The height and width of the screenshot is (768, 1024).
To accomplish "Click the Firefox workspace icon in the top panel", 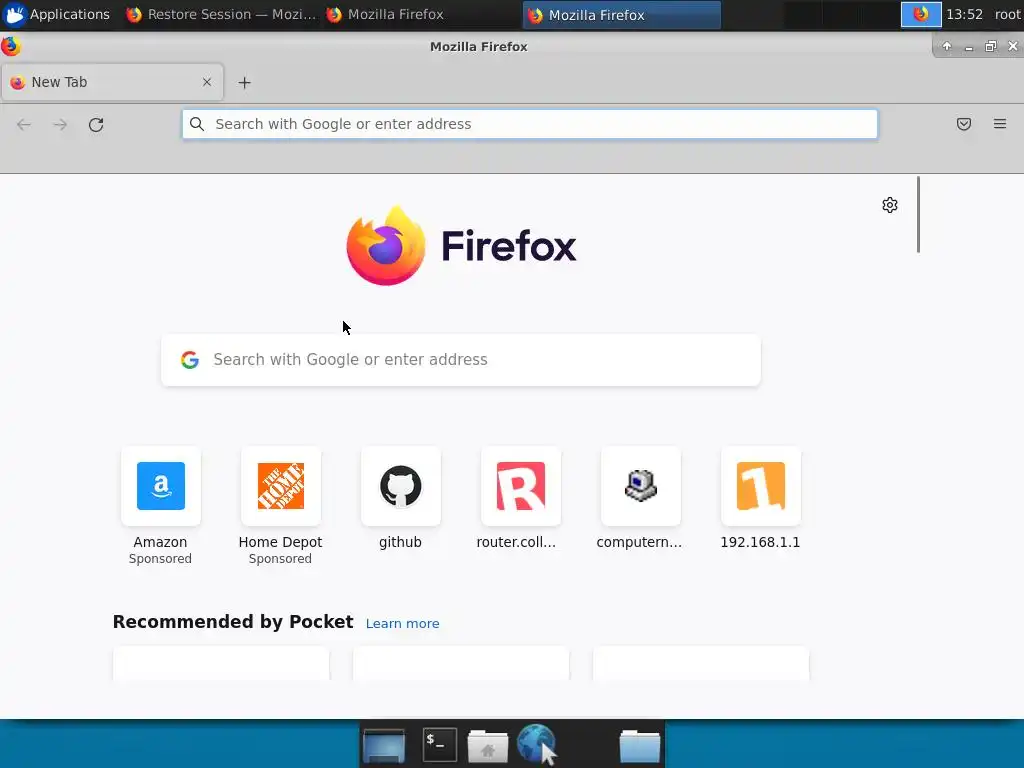I will coord(921,14).
